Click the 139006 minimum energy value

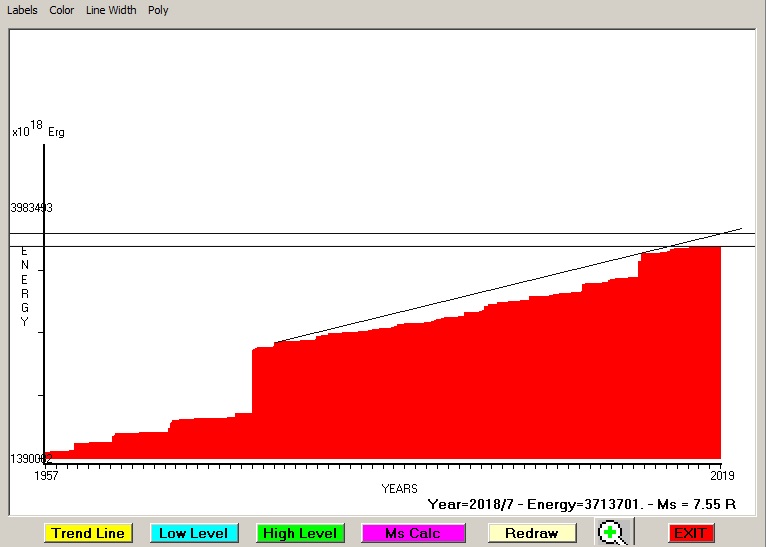point(28,458)
